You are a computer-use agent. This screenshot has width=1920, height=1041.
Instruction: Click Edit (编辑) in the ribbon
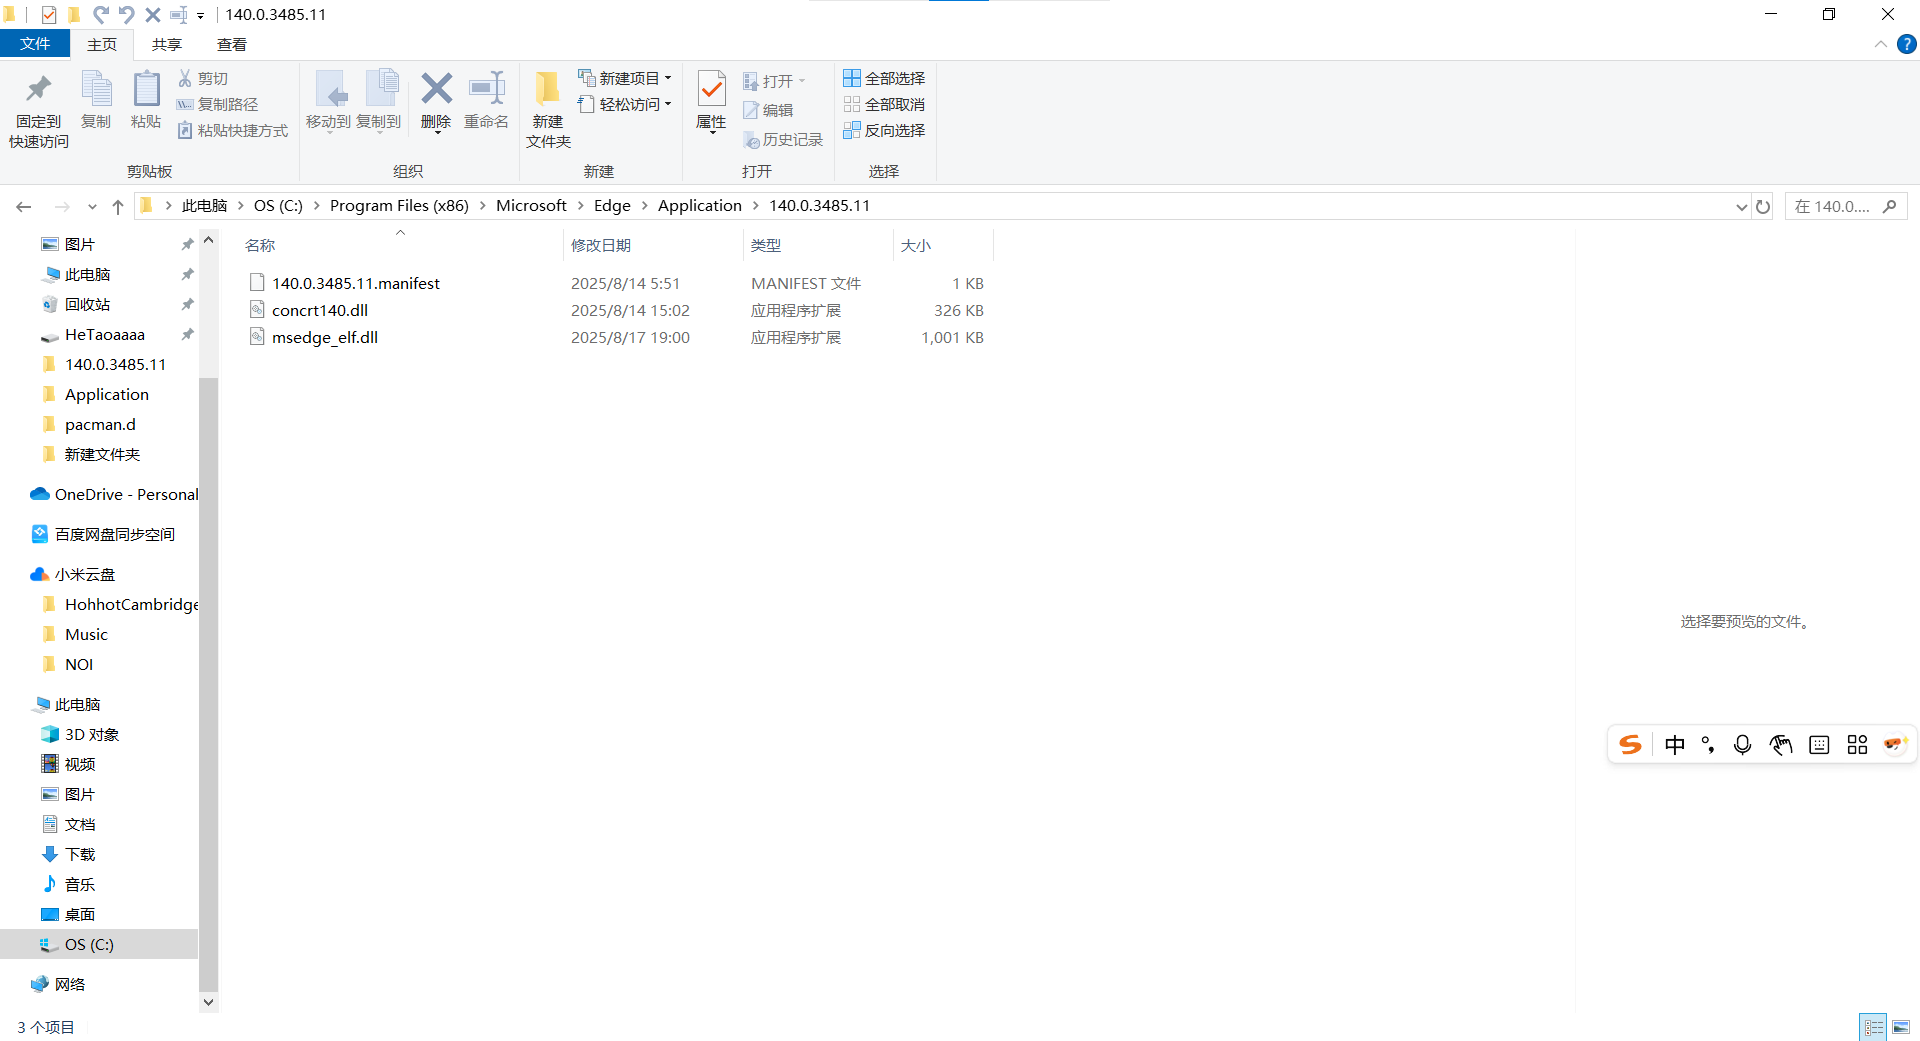coord(768,110)
